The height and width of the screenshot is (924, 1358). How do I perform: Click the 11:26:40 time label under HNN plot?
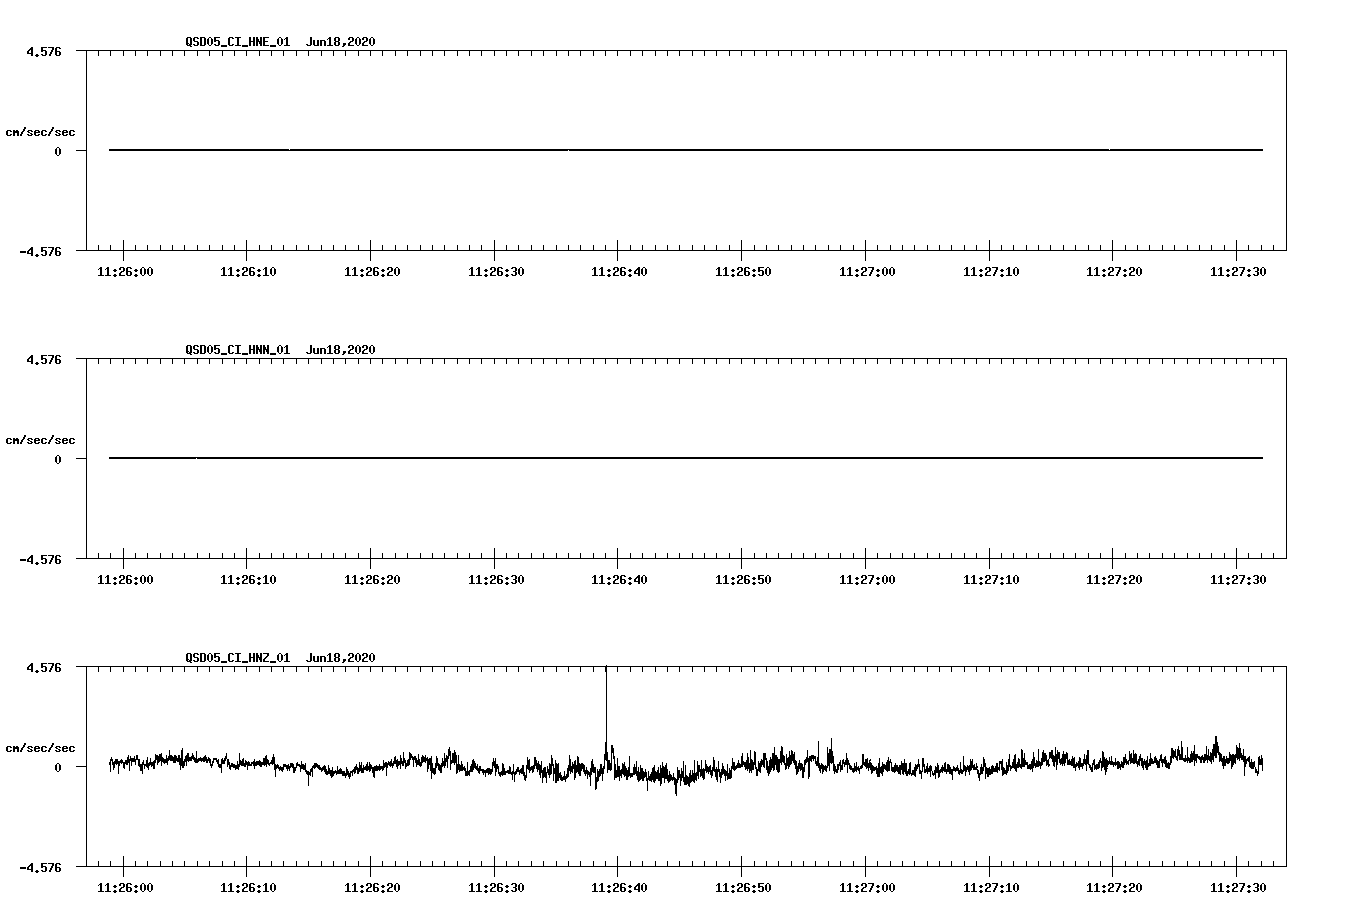[x=619, y=579]
